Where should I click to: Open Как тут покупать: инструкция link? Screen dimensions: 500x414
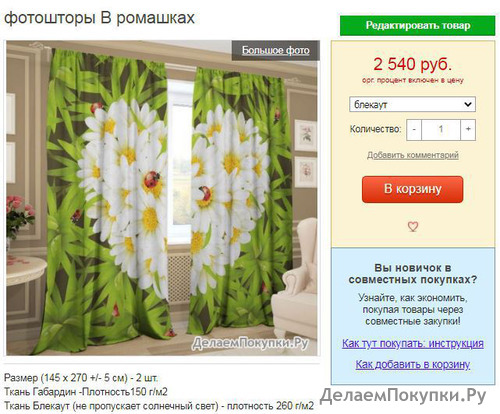tap(413, 343)
